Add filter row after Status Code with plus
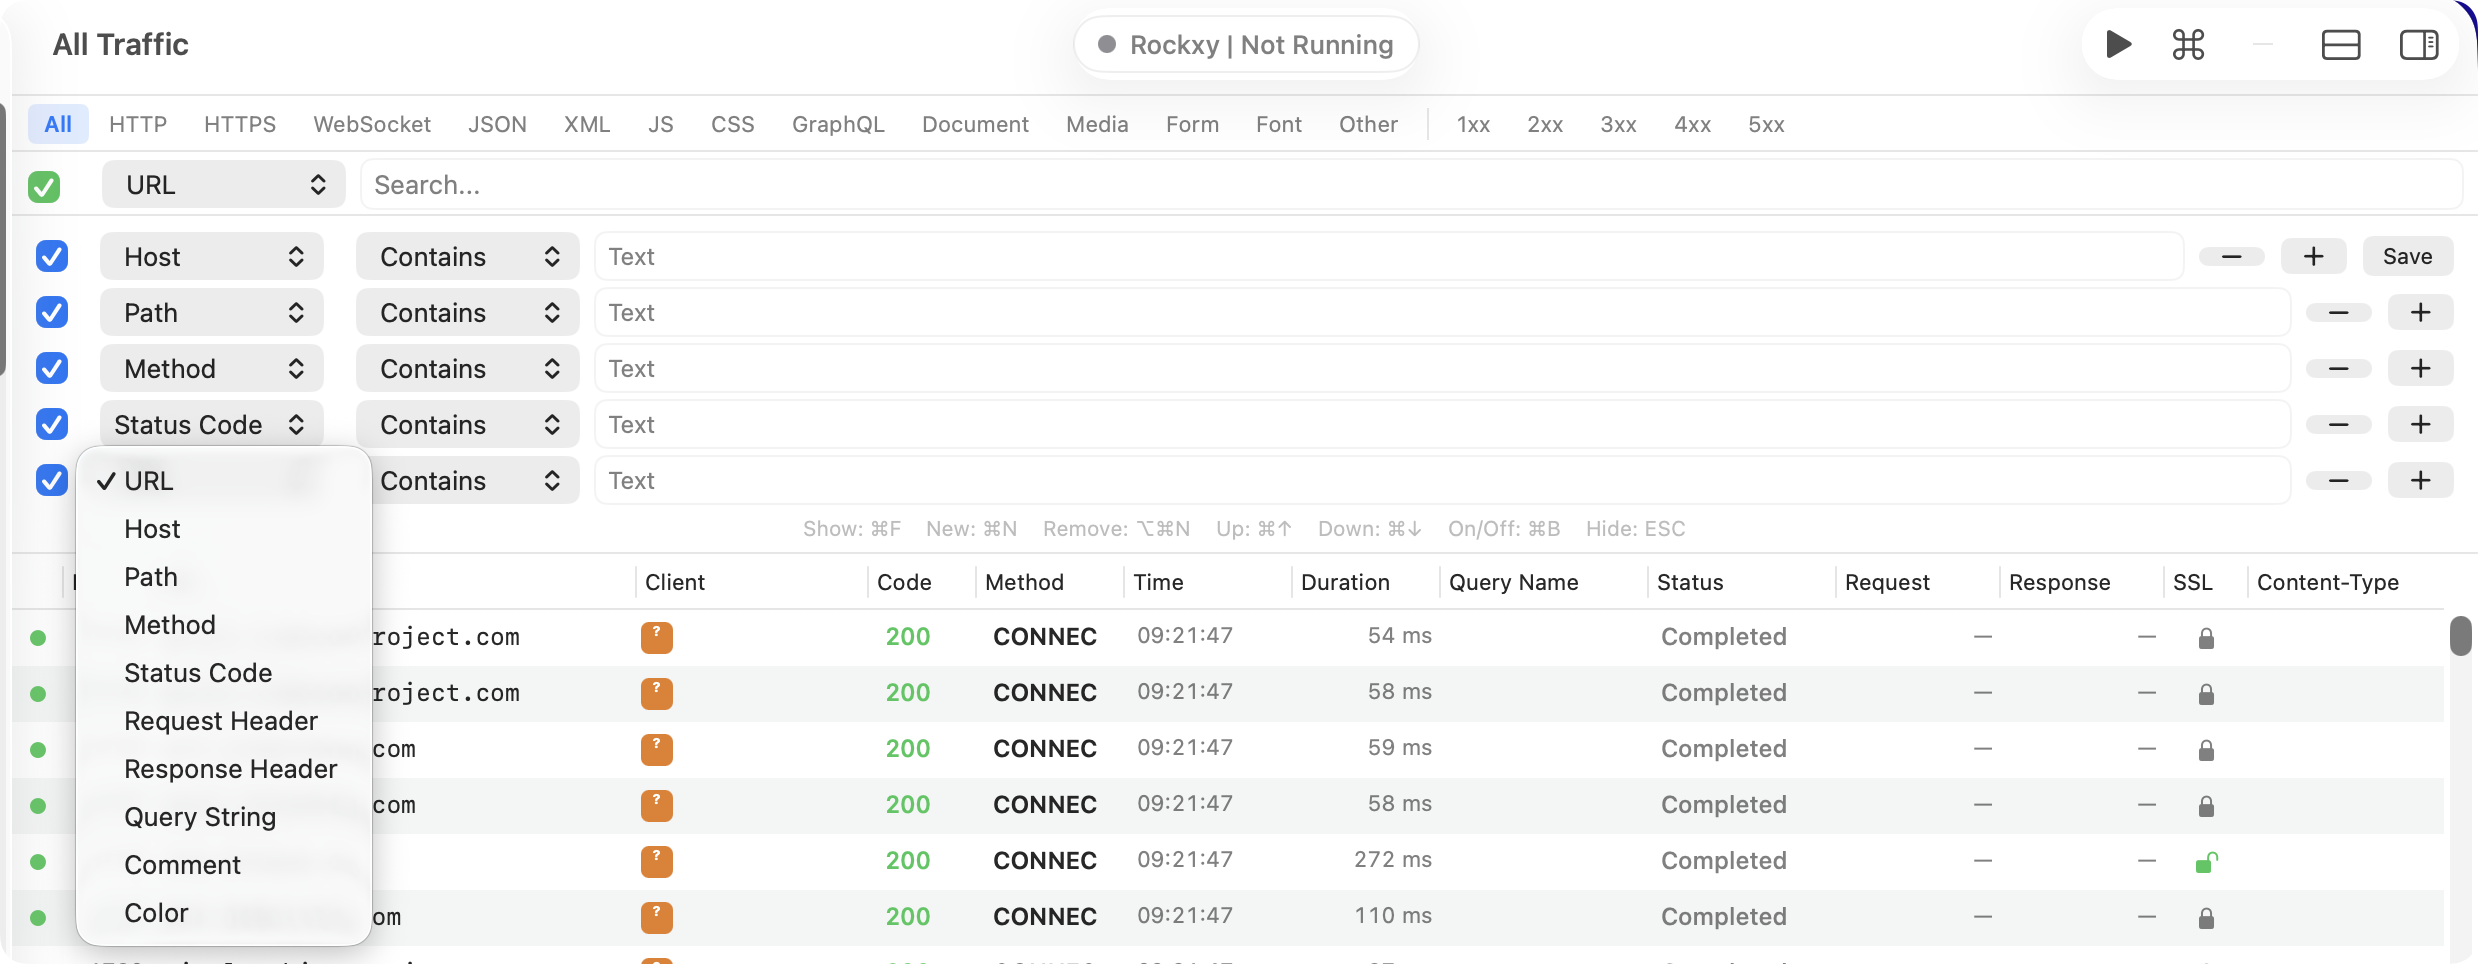The height and width of the screenshot is (964, 2478). click(x=2420, y=425)
